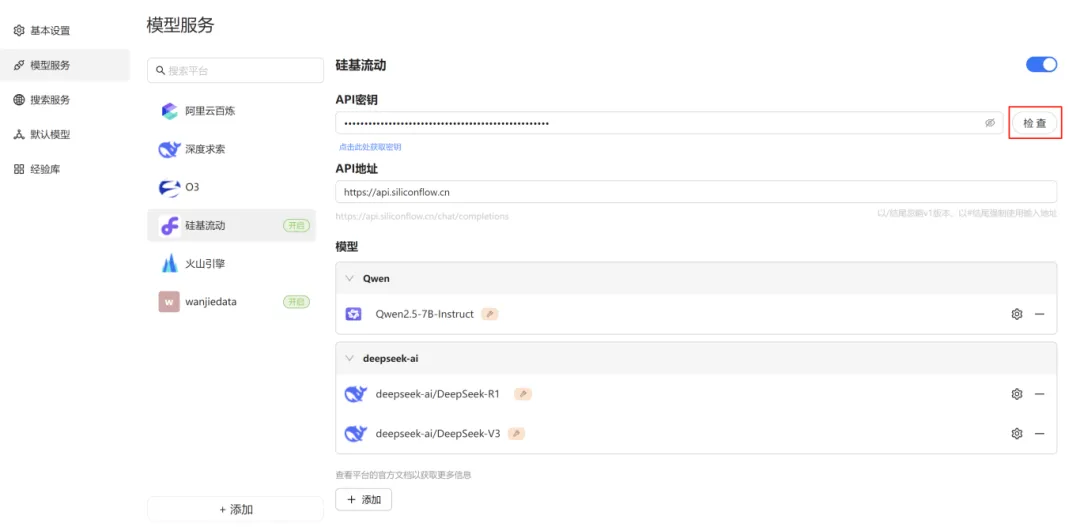Remove DeepSeek-V3 with its minus icon
The width and height of the screenshot is (1080, 527).
click(x=1039, y=433)
